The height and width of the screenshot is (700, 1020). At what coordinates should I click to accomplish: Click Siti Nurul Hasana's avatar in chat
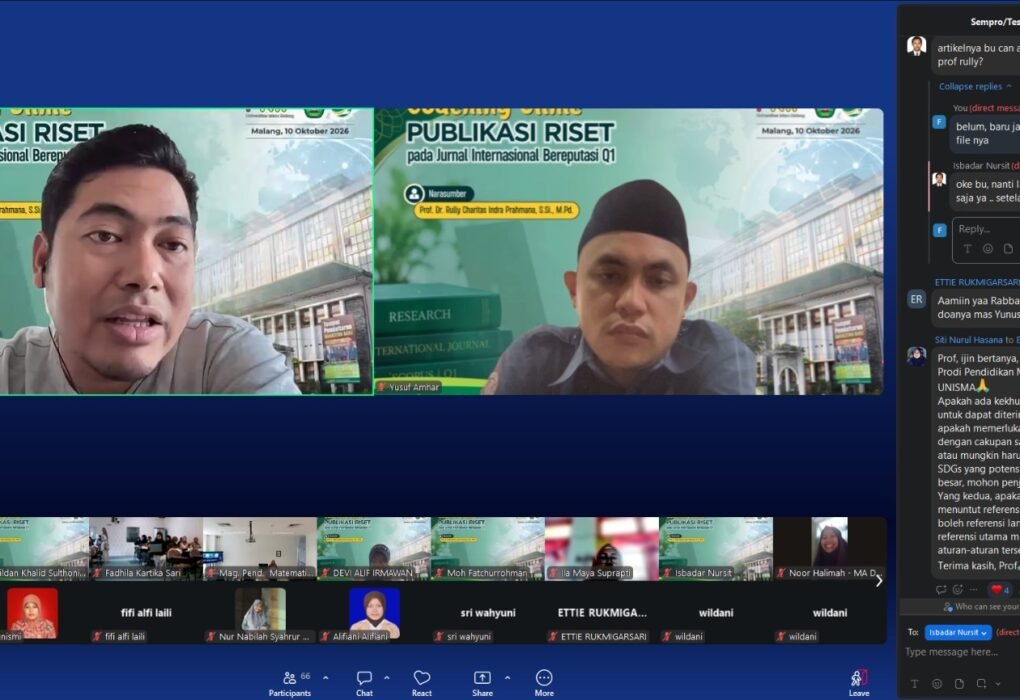click(x=917, y=357)
